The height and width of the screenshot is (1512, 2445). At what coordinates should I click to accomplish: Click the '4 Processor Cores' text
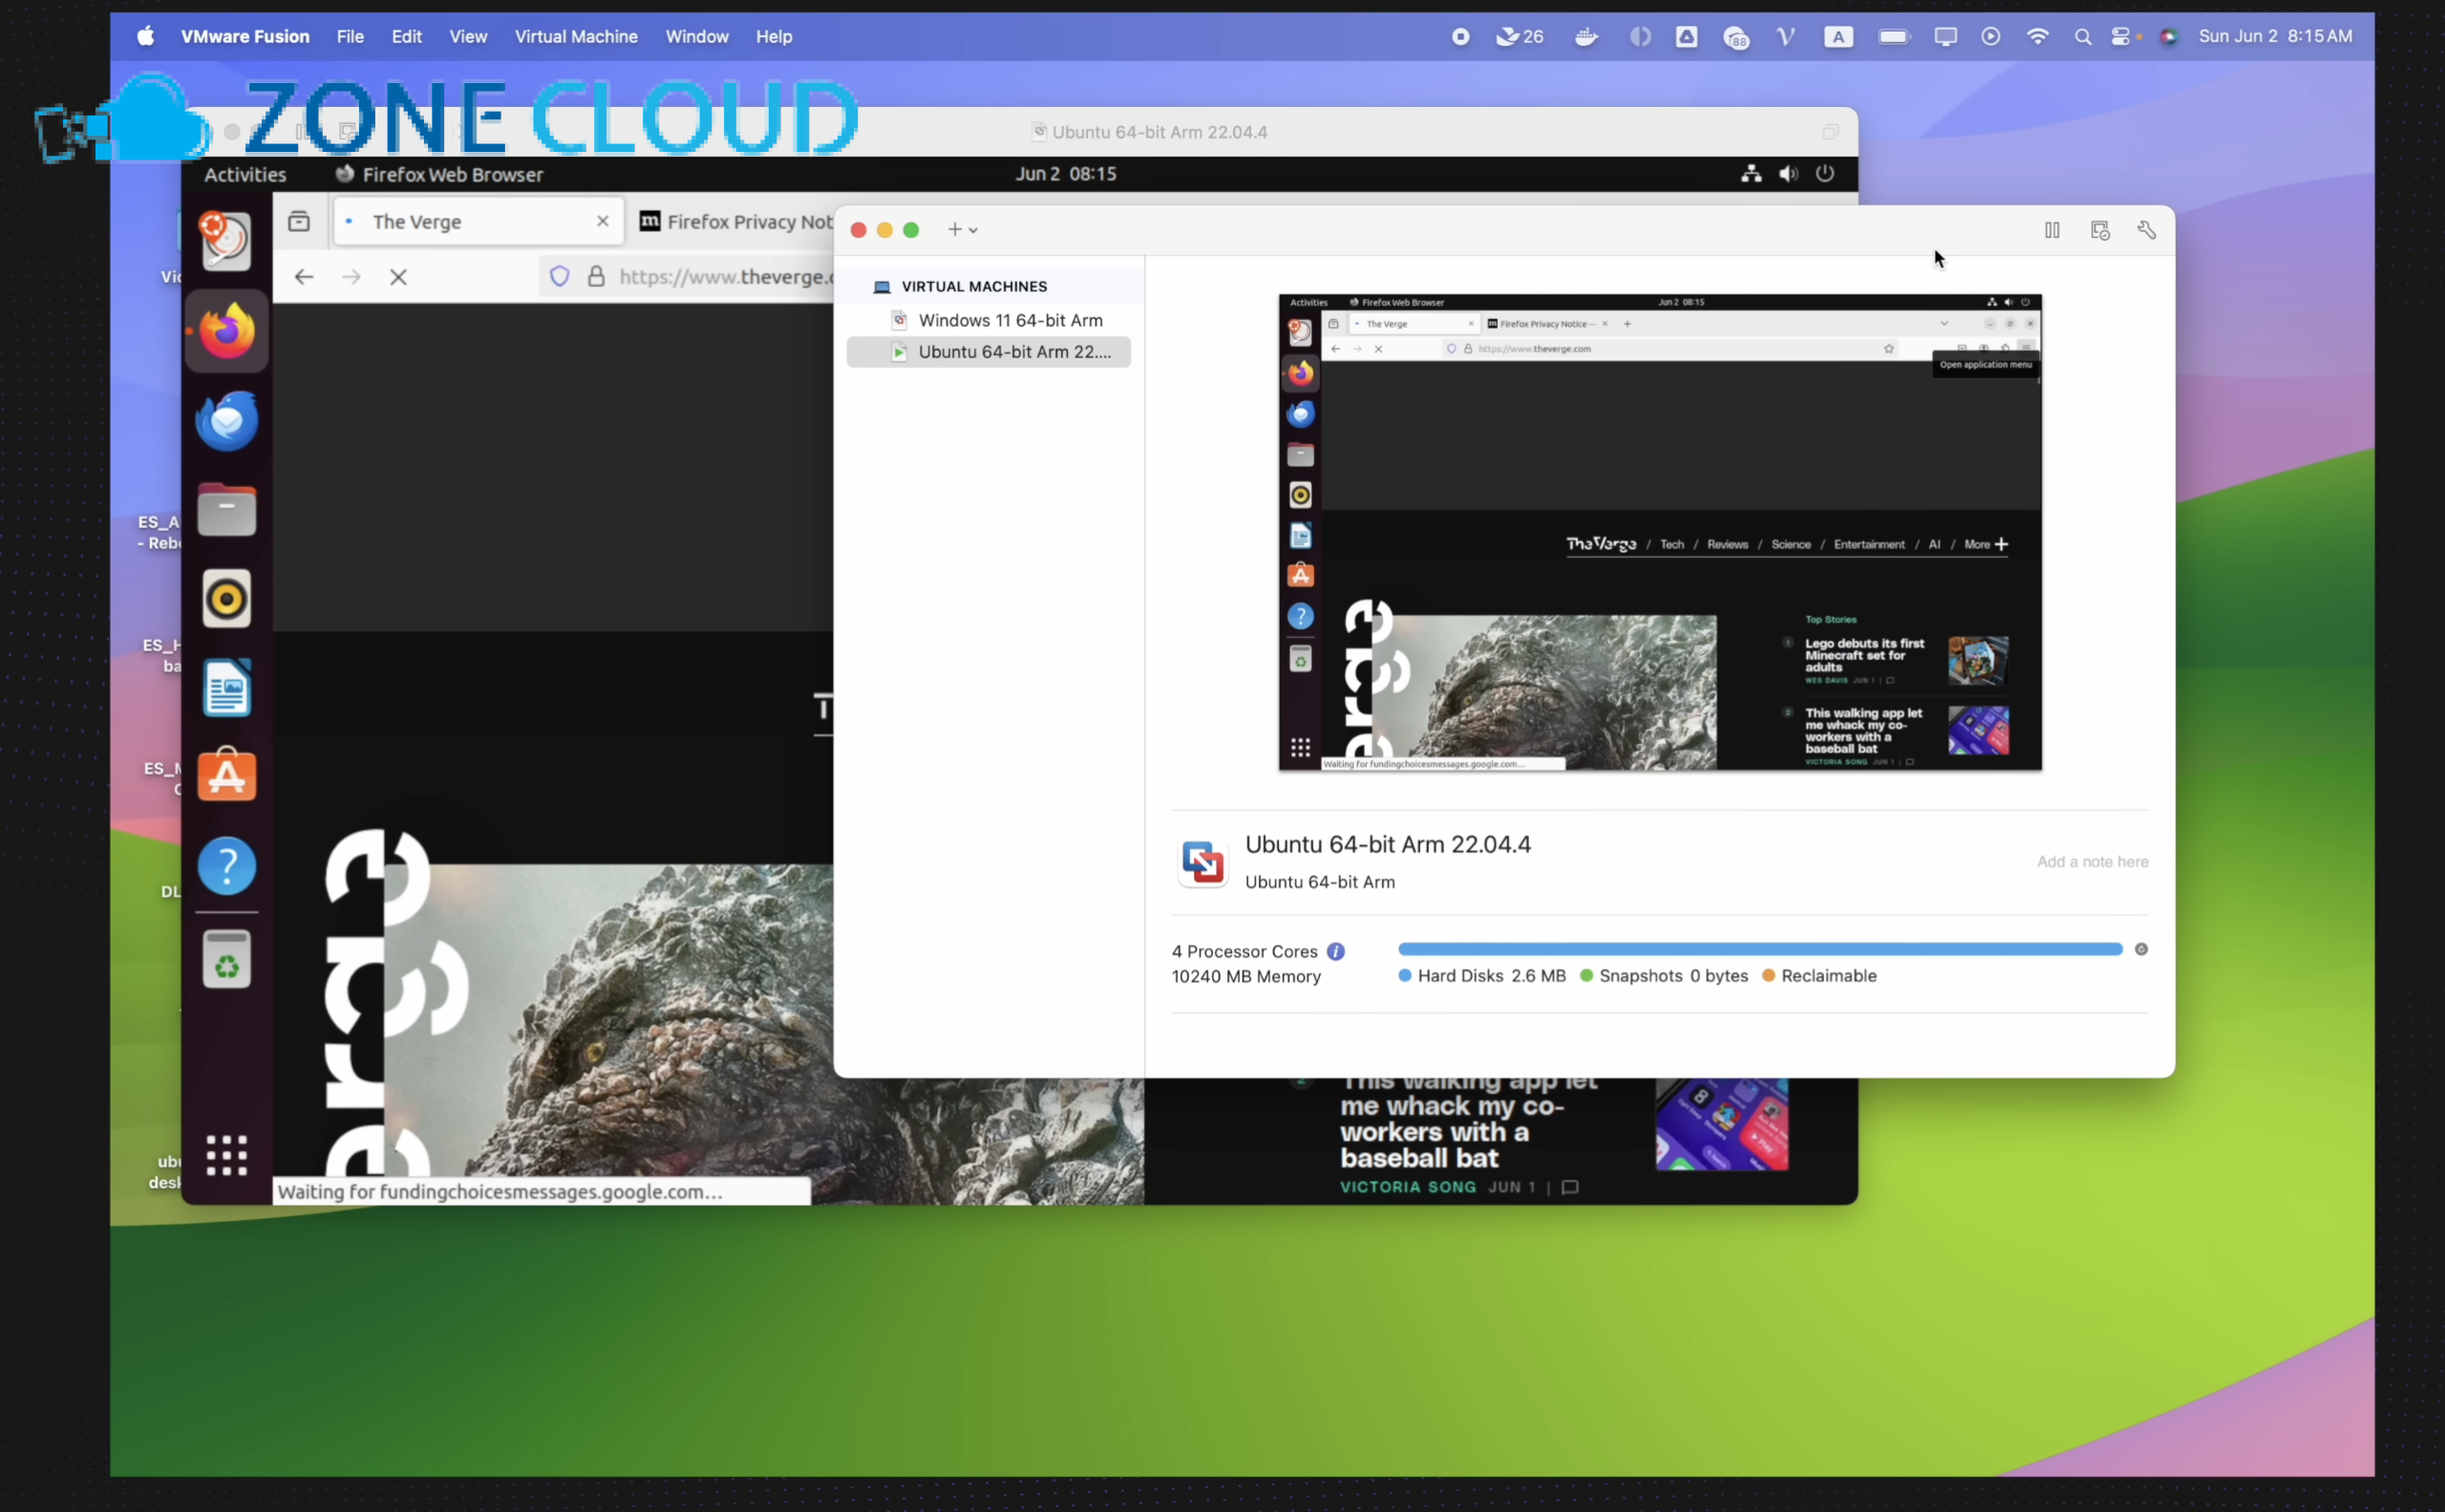1245,951
